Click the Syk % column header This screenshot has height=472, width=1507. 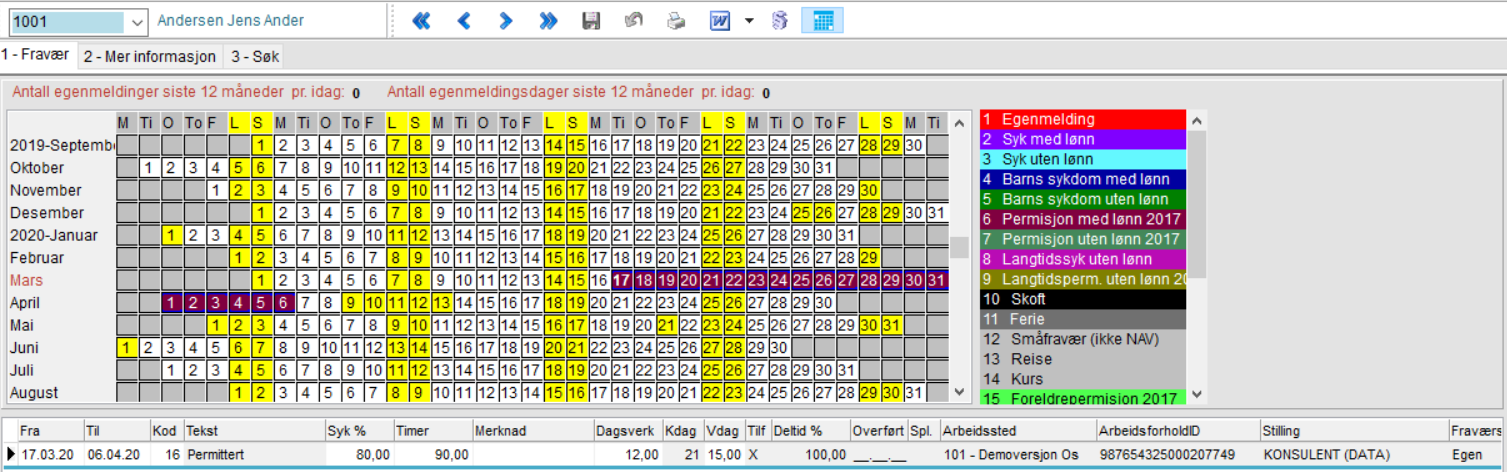[357, 431]
